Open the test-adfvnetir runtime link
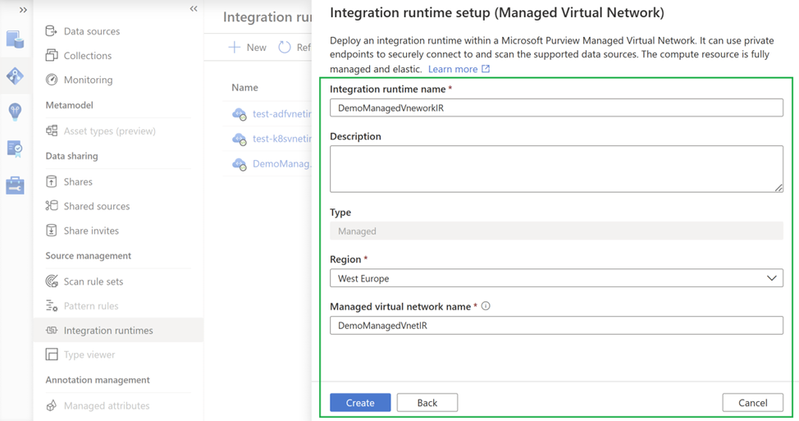The image size is (799, 421). tap(282, 114)
